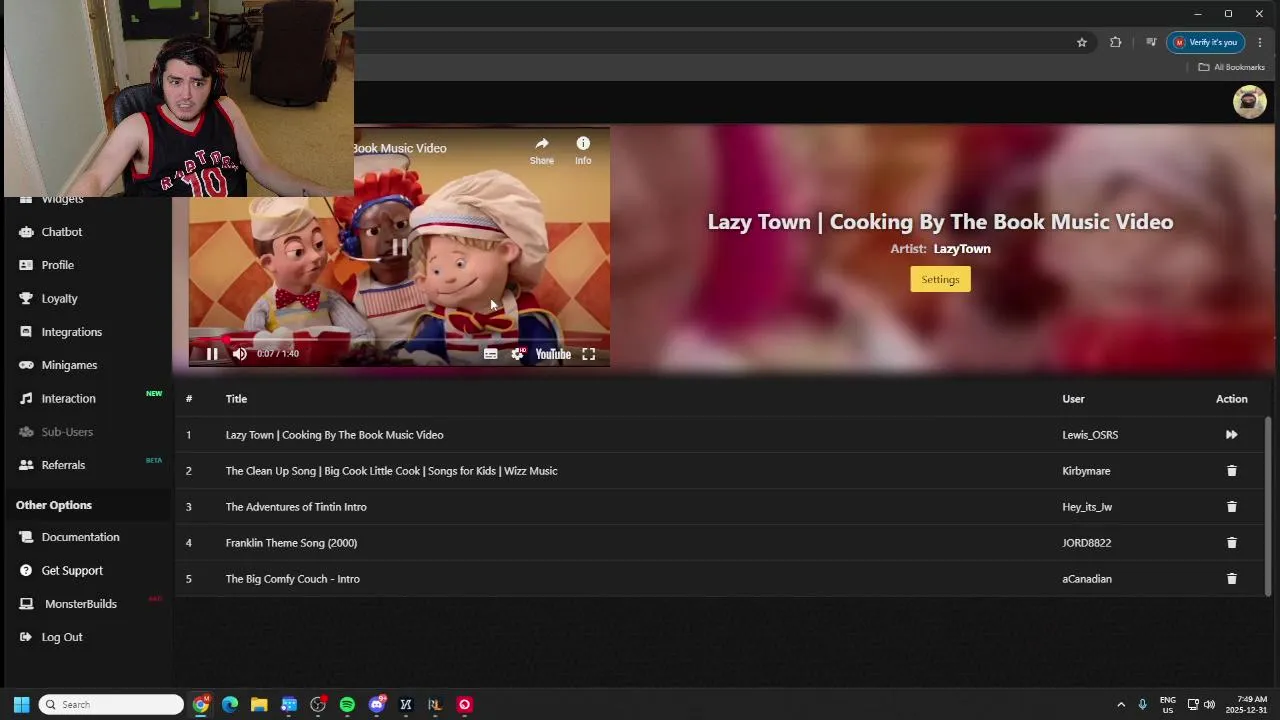1280x720 pixels.
Task: Open the Interaction section marked NEW
Action: click(69, 398)
